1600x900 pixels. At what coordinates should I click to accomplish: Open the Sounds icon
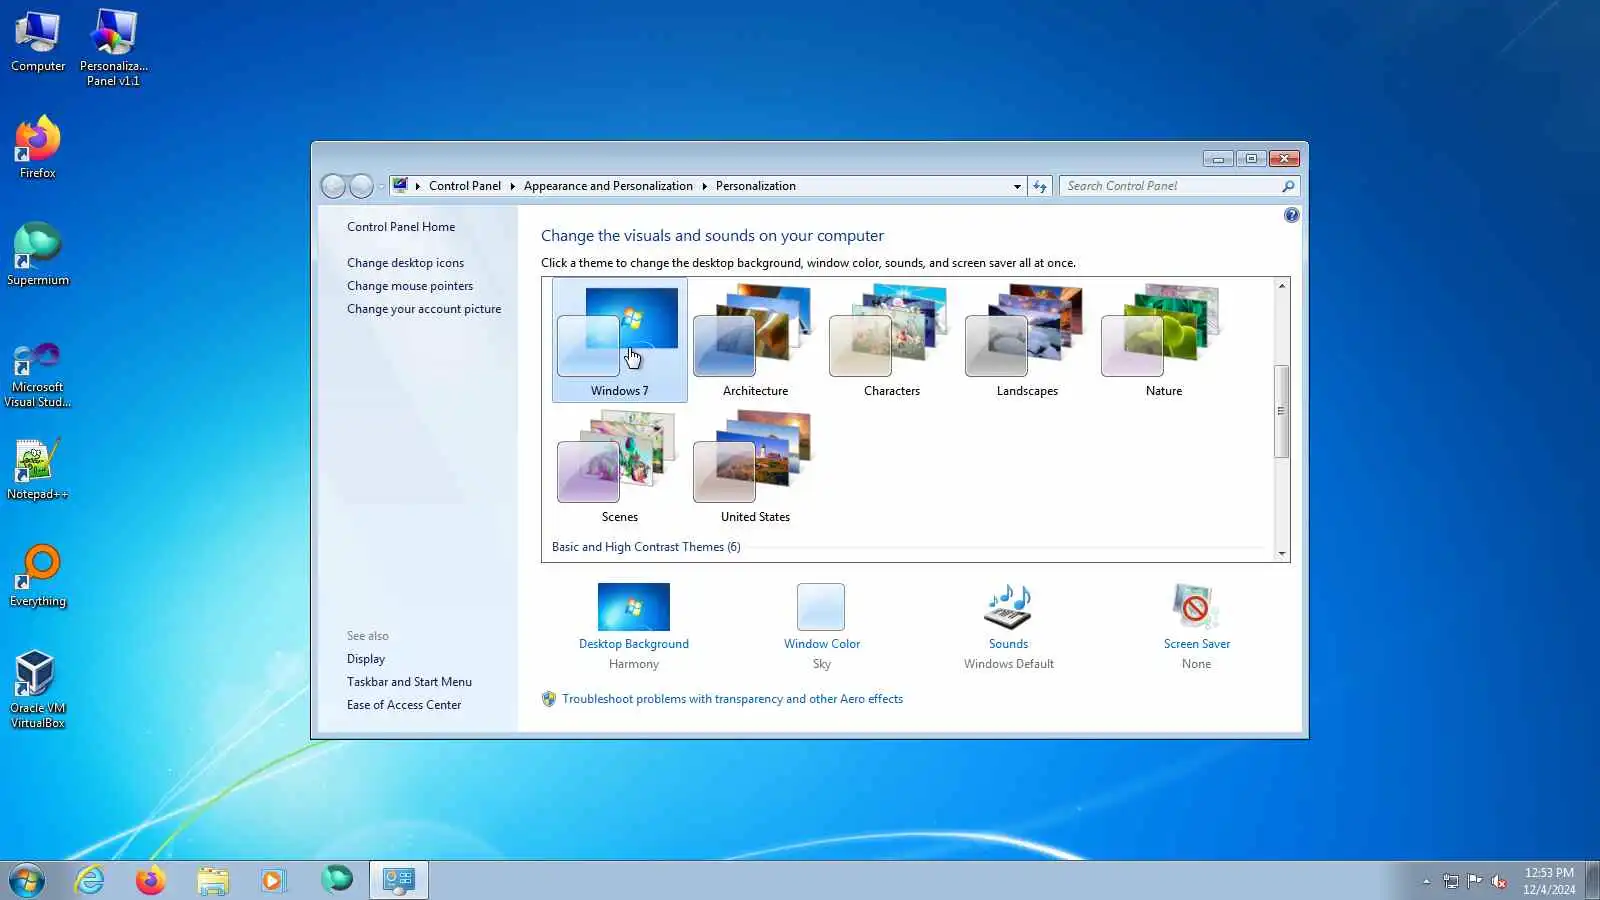coord(1008,606)
